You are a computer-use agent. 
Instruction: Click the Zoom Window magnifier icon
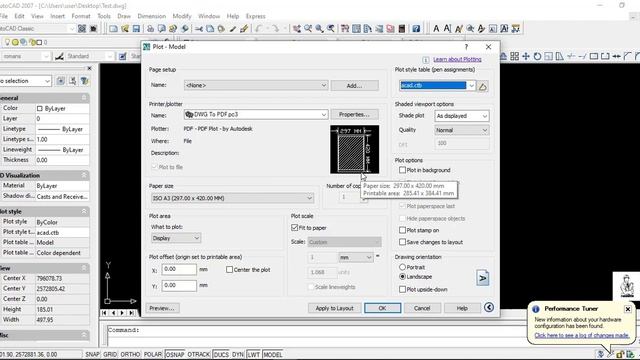coord(319,29)
